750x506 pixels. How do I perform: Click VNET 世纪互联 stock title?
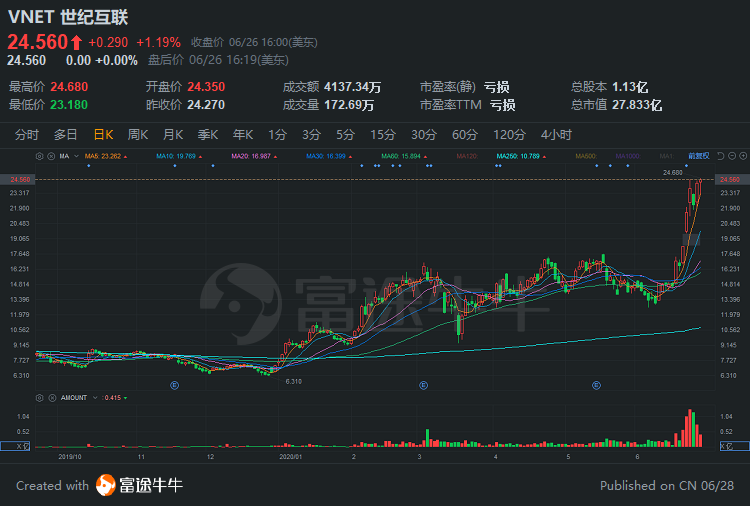(x=68, y=17)
